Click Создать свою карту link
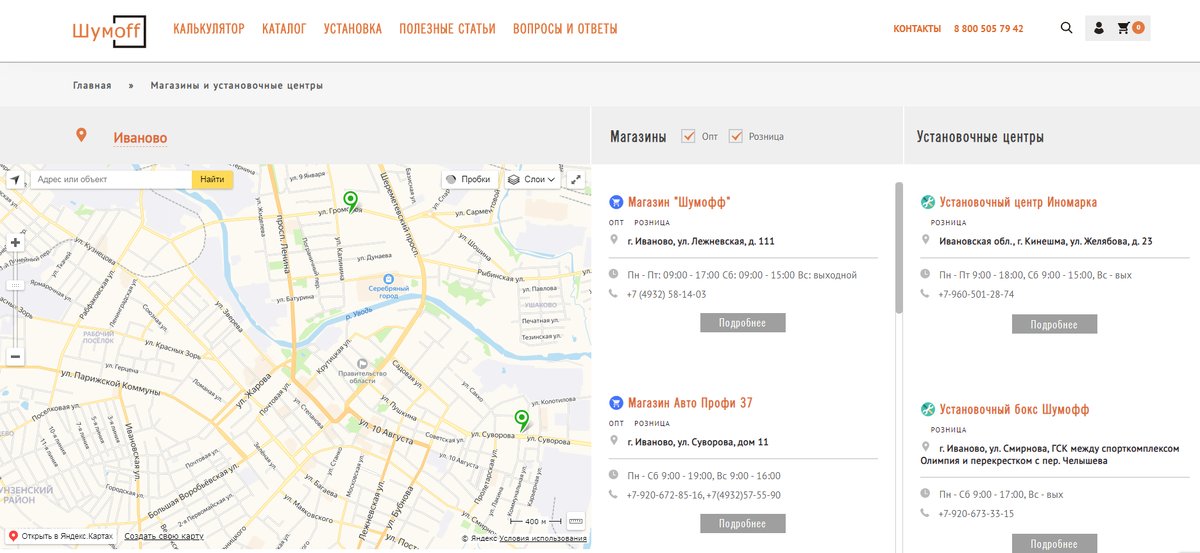The height and width of the screenshot is (553, 1200). click(164, 537)
